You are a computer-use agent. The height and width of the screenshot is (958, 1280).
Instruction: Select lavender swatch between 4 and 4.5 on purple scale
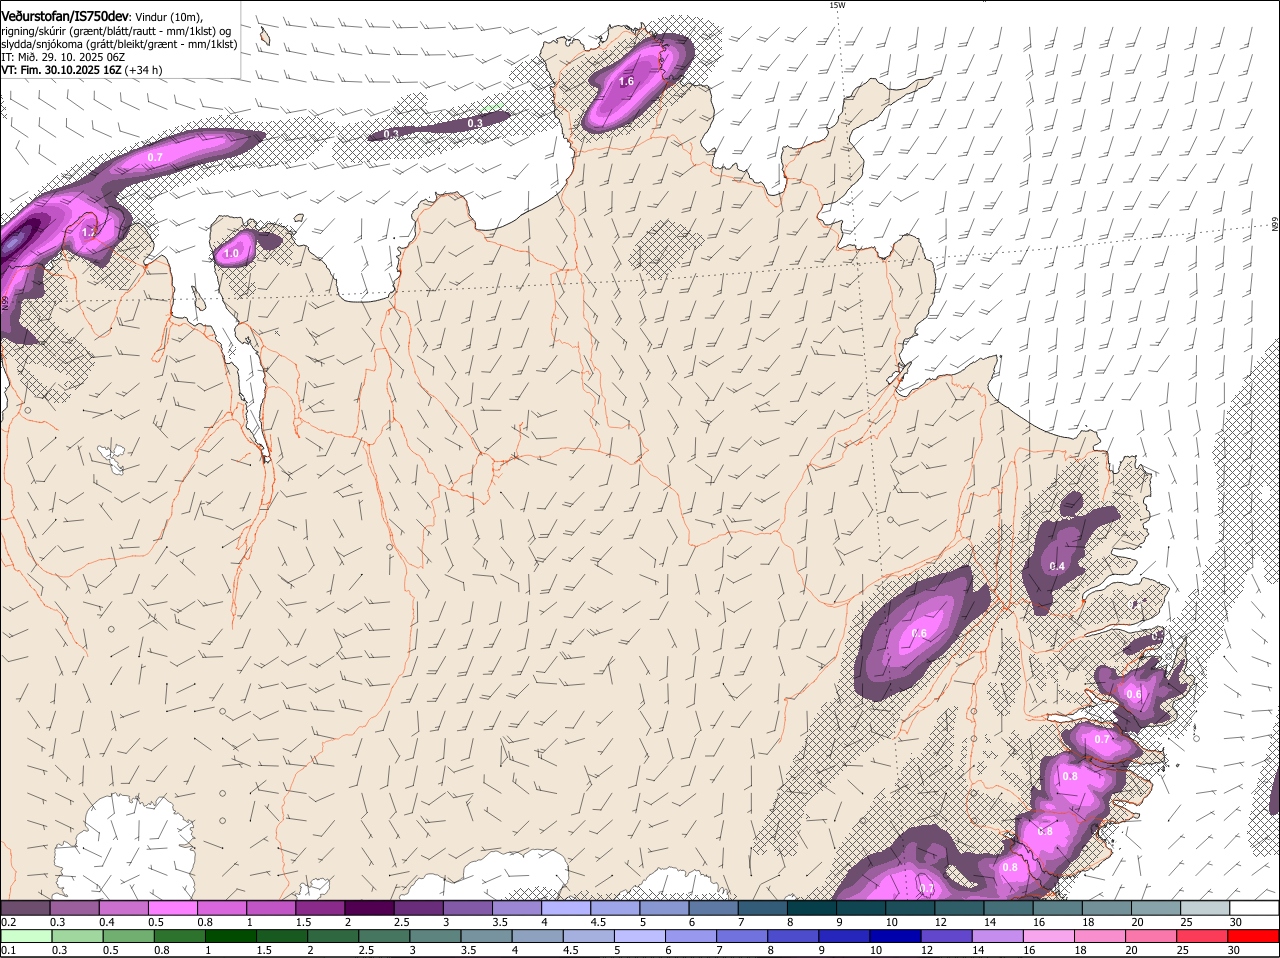[x=566, y=908]
